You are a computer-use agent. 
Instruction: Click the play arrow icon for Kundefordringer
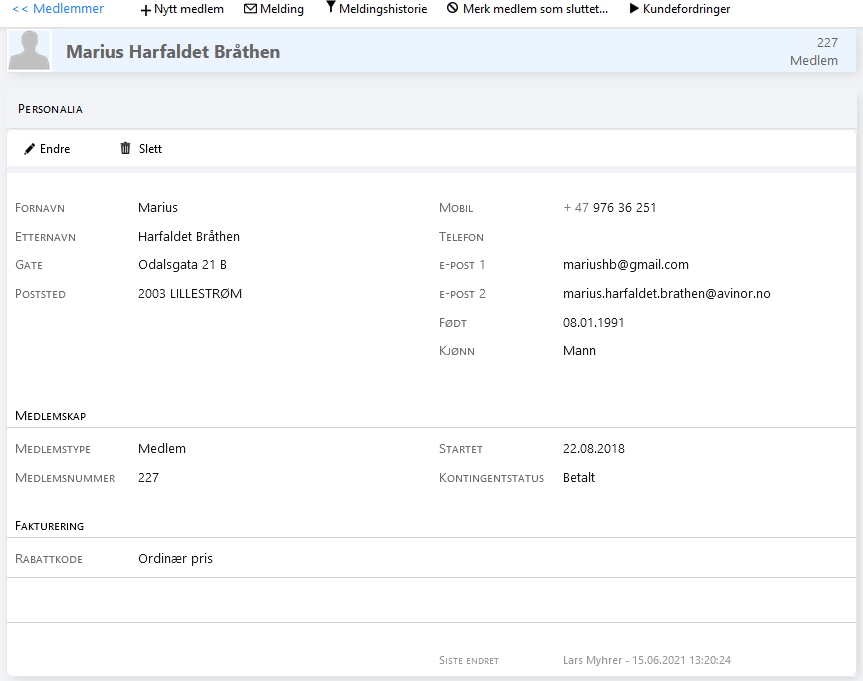[634, 9]
